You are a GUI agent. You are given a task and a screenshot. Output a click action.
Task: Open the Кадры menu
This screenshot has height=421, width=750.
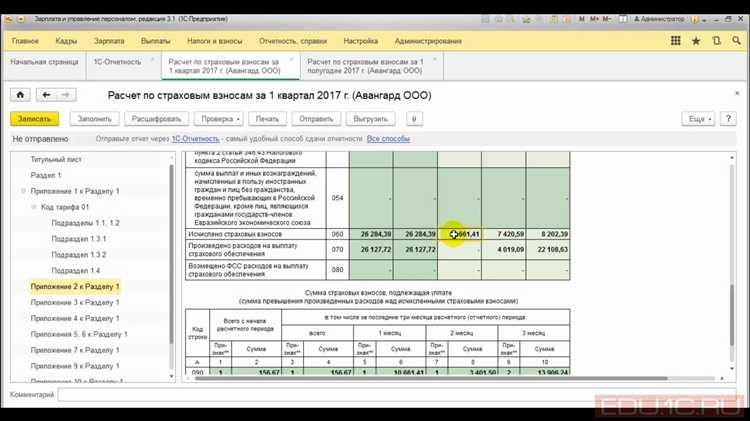coord(66,41)
